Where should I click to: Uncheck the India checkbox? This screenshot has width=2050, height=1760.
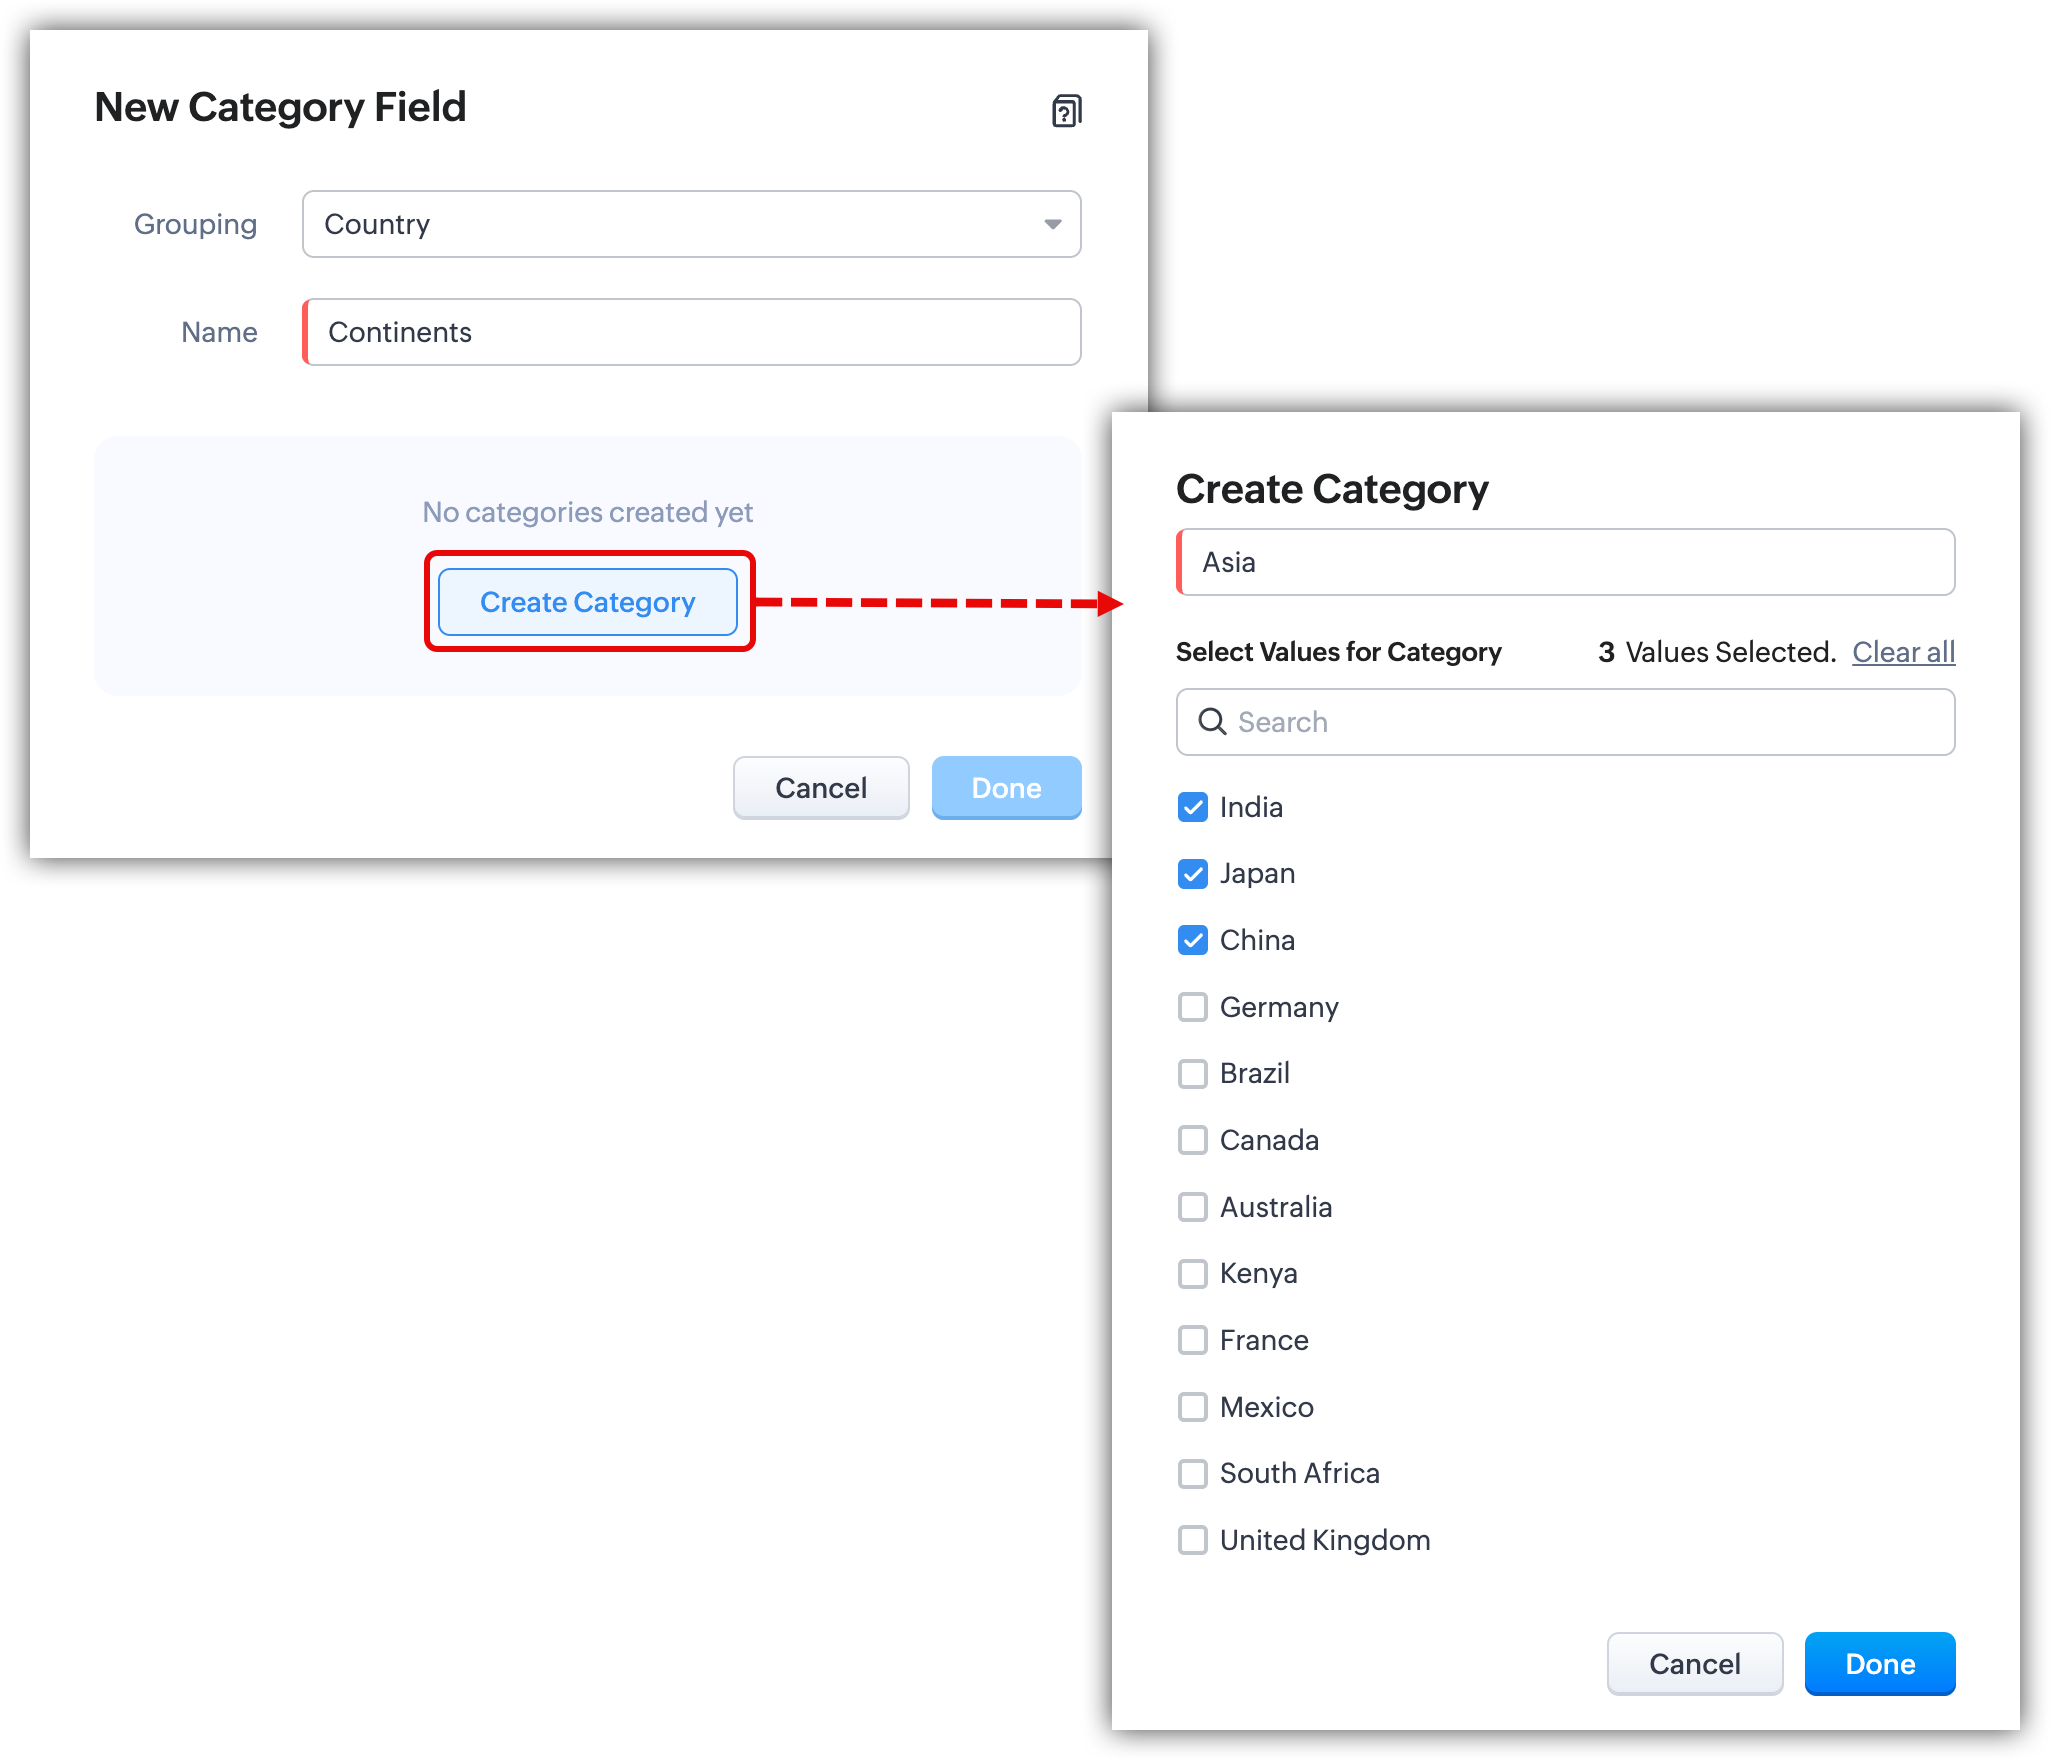(x=1193, y=807)
